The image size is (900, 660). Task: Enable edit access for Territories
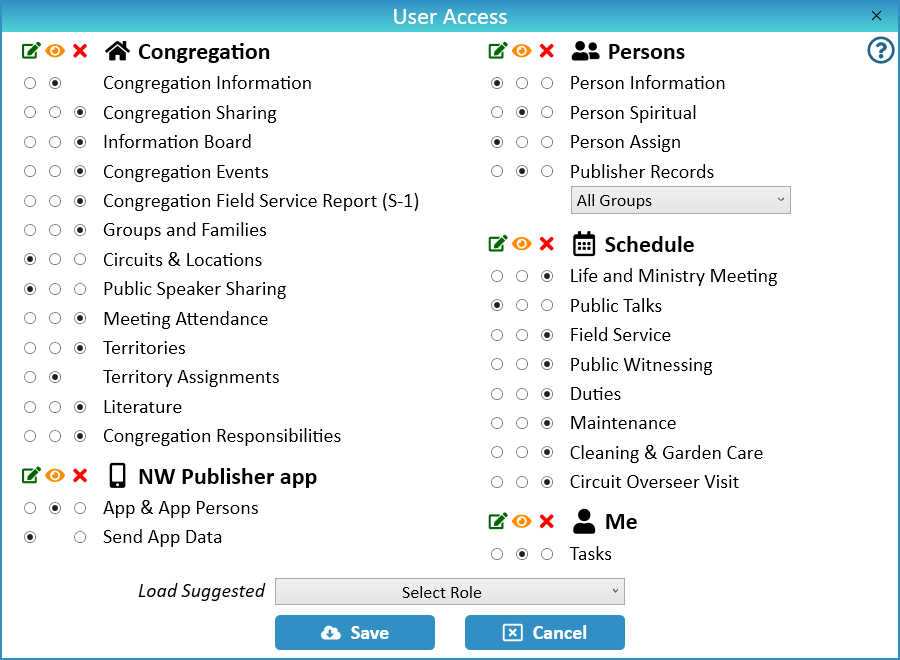(31, 348)
